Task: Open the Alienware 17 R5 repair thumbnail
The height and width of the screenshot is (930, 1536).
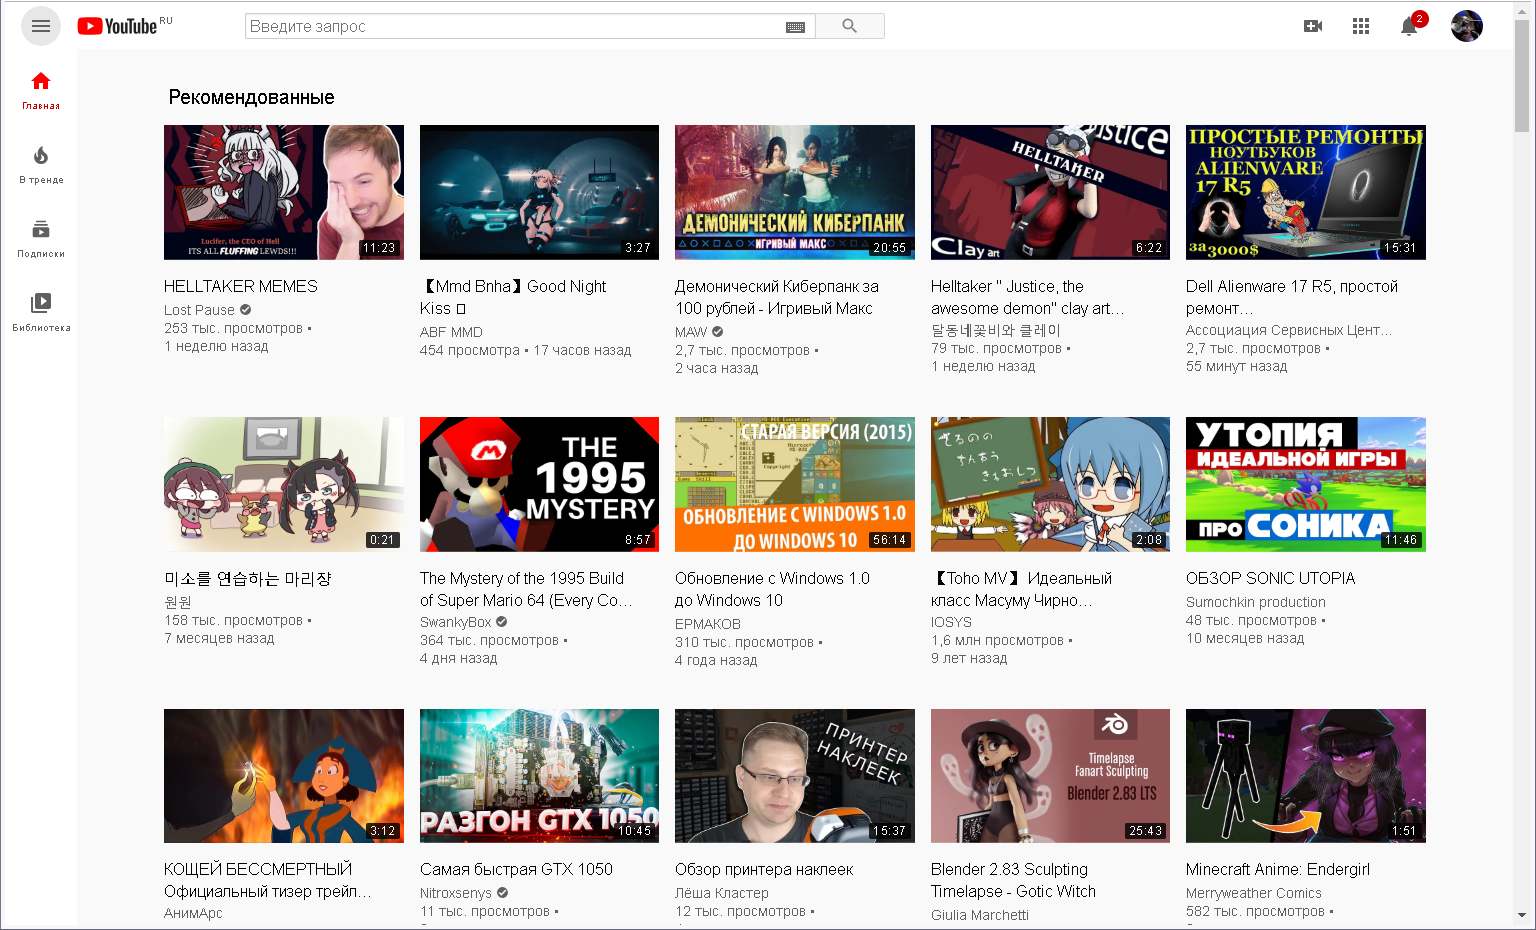Action: pyautogui.click(x=1306, y=192)
